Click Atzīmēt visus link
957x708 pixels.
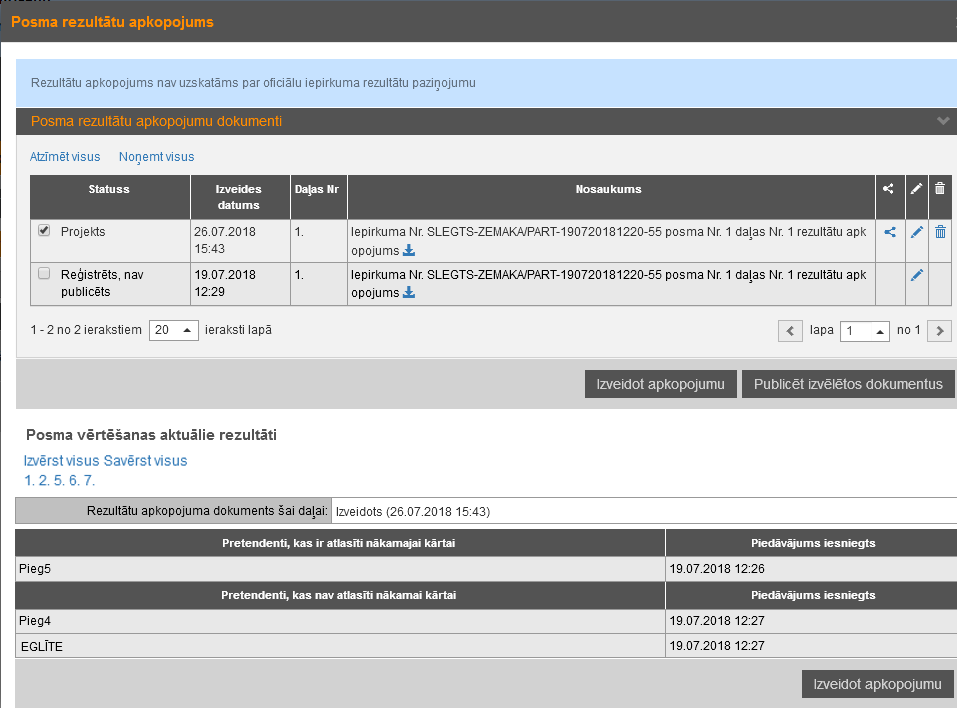pos(65,157)
